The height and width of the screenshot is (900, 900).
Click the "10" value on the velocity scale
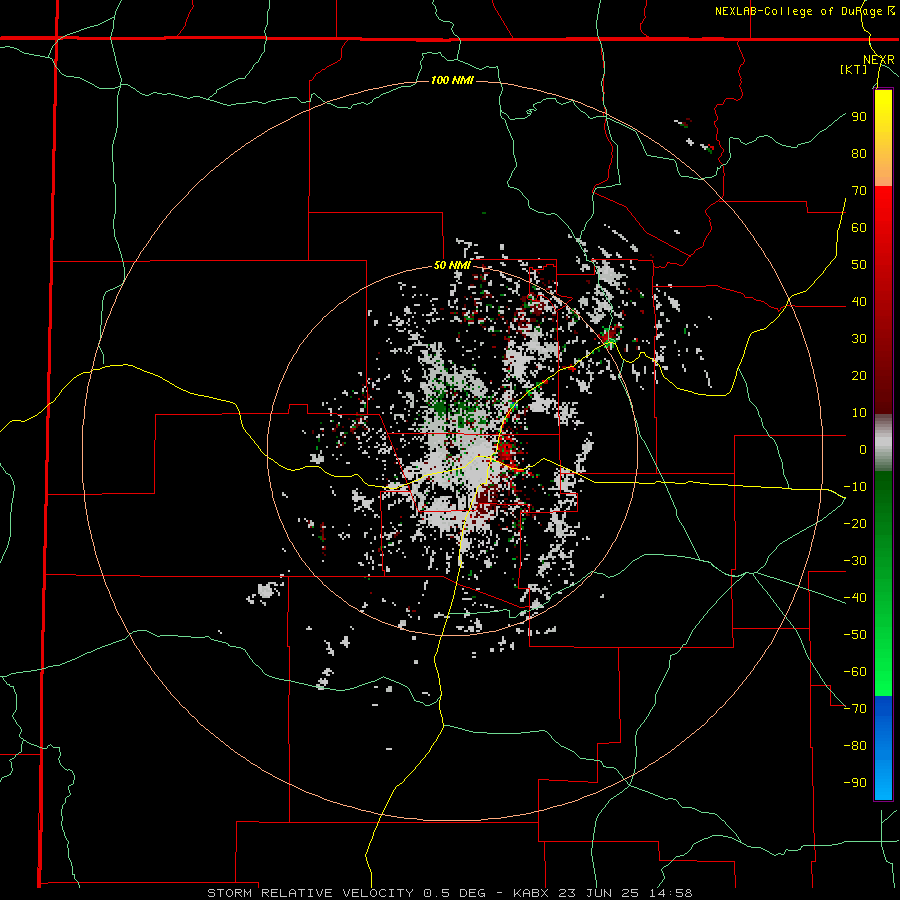(859, 413)
